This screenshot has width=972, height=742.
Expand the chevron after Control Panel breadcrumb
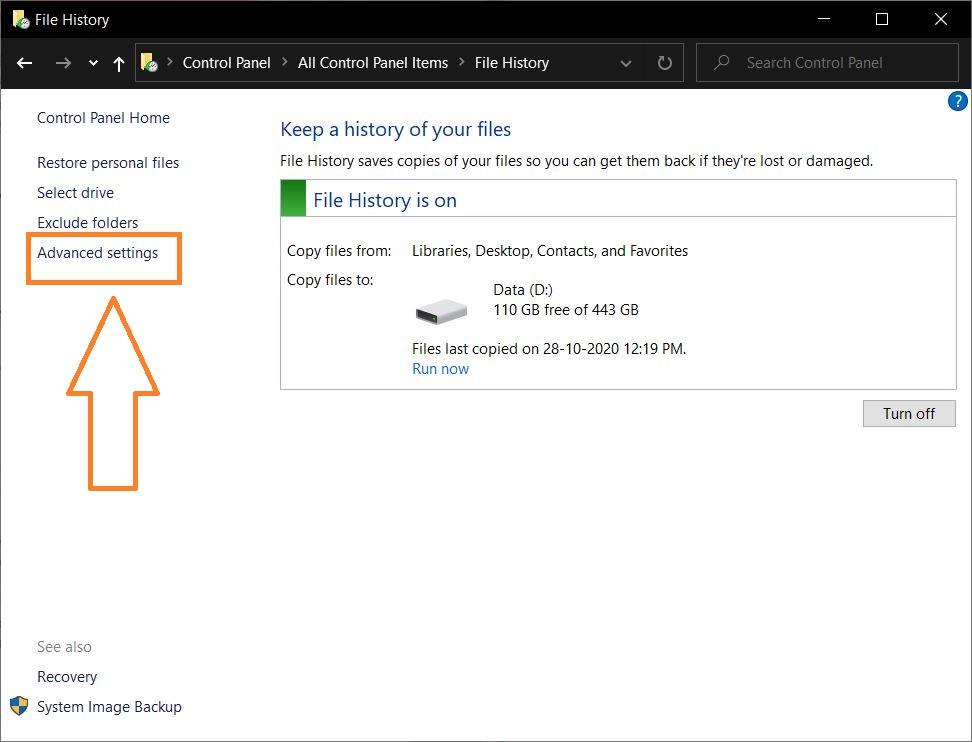[285, 62]
